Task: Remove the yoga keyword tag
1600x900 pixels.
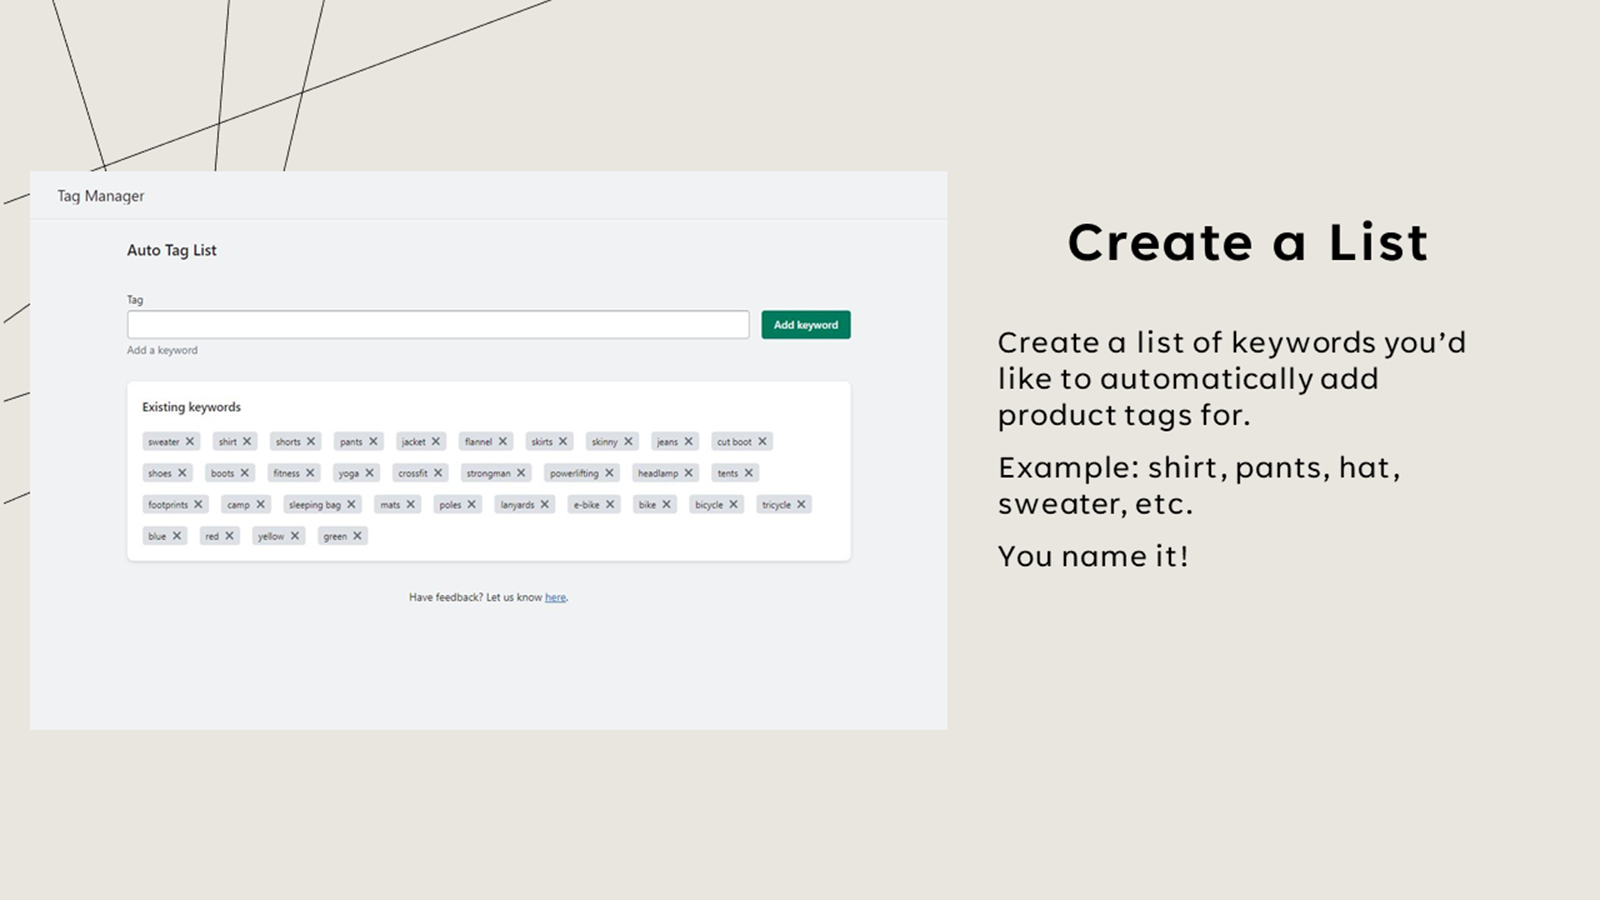Action: click(369, 473)
